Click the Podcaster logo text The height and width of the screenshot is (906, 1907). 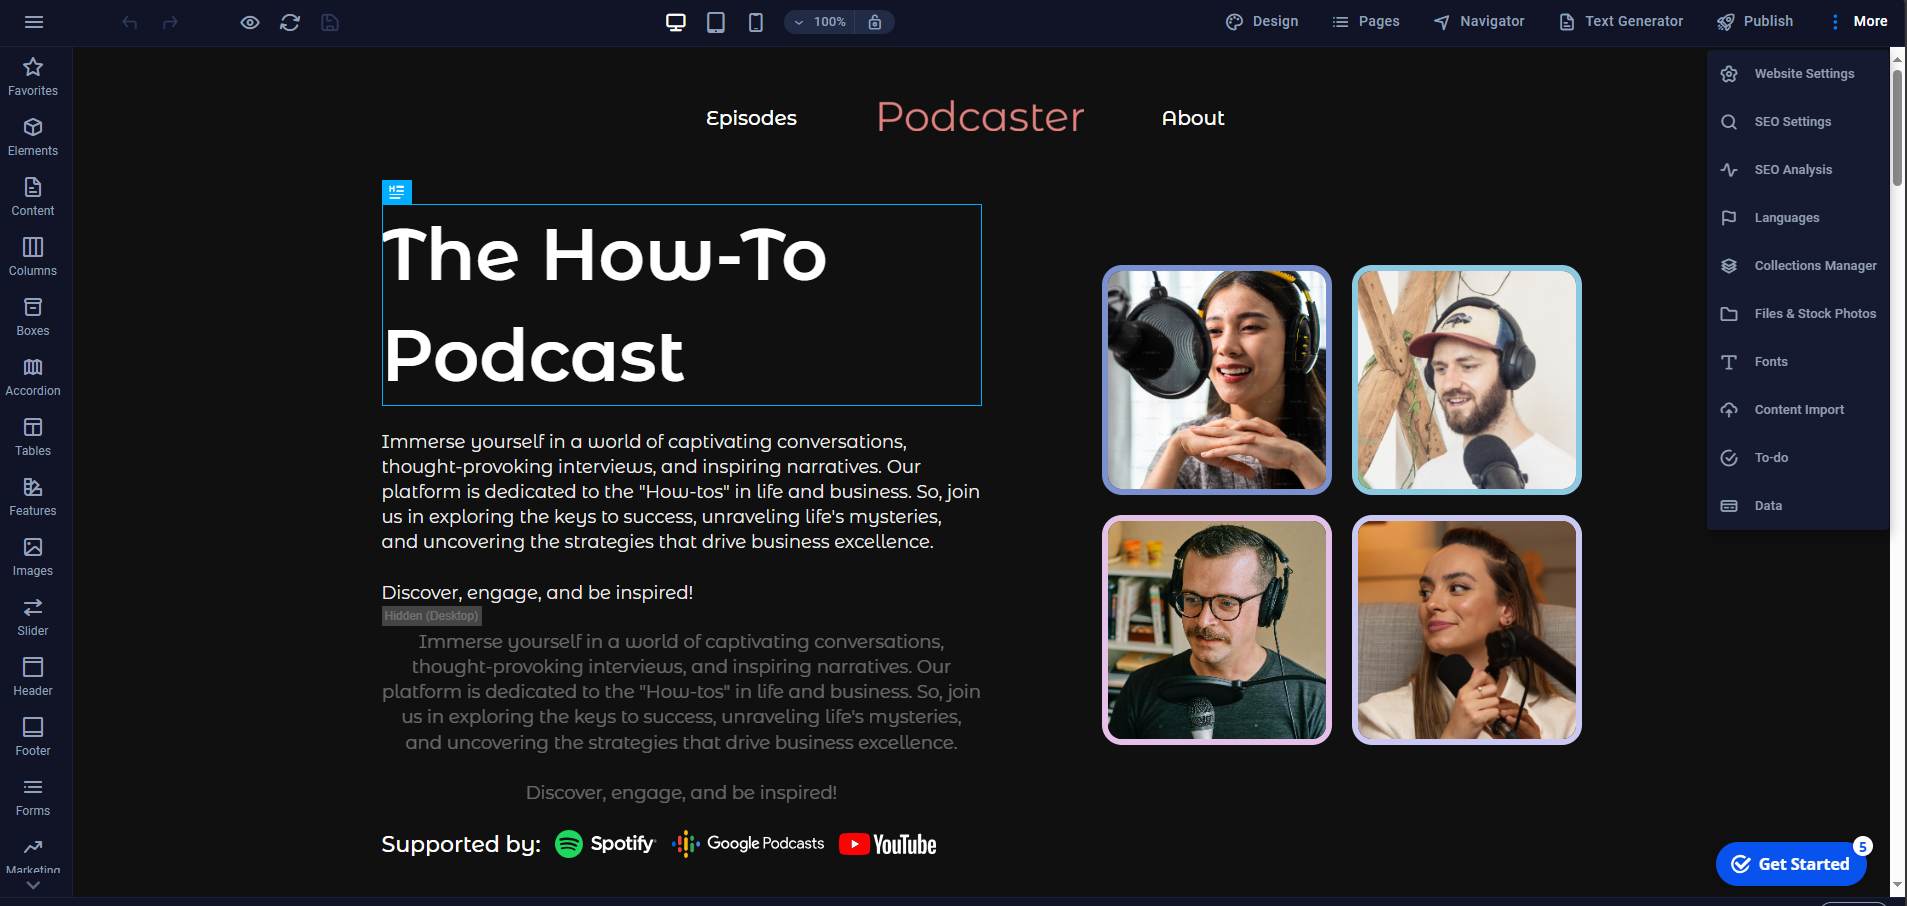point(980,117)
